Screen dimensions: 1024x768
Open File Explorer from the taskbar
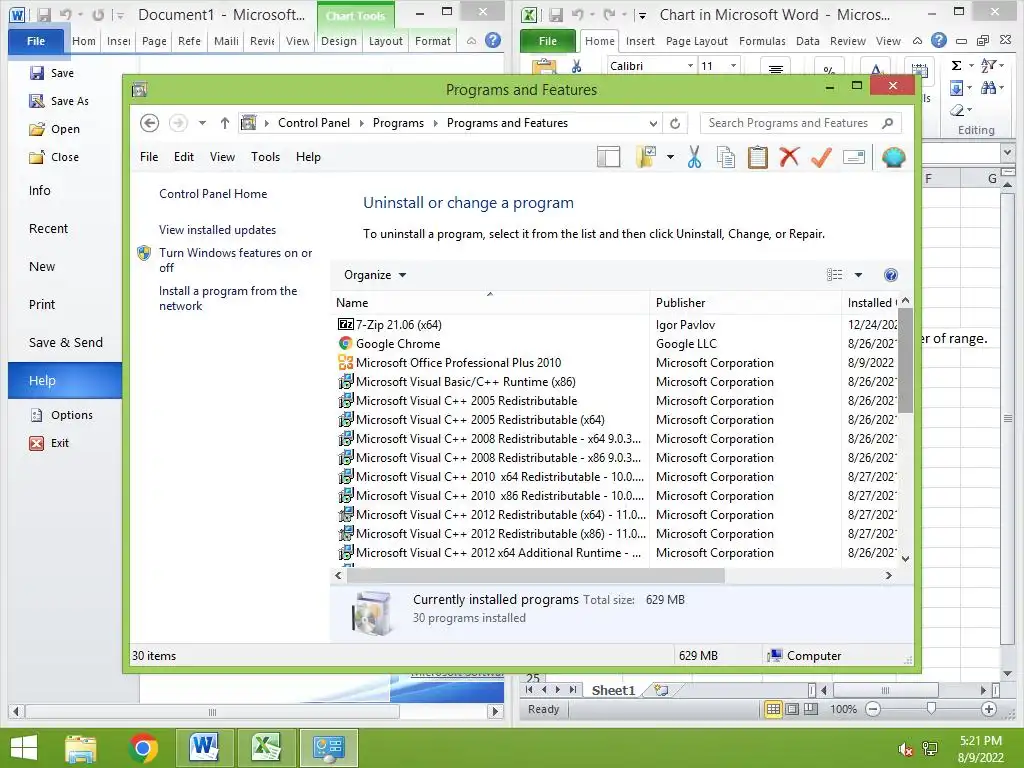click(x=80, y=748)
